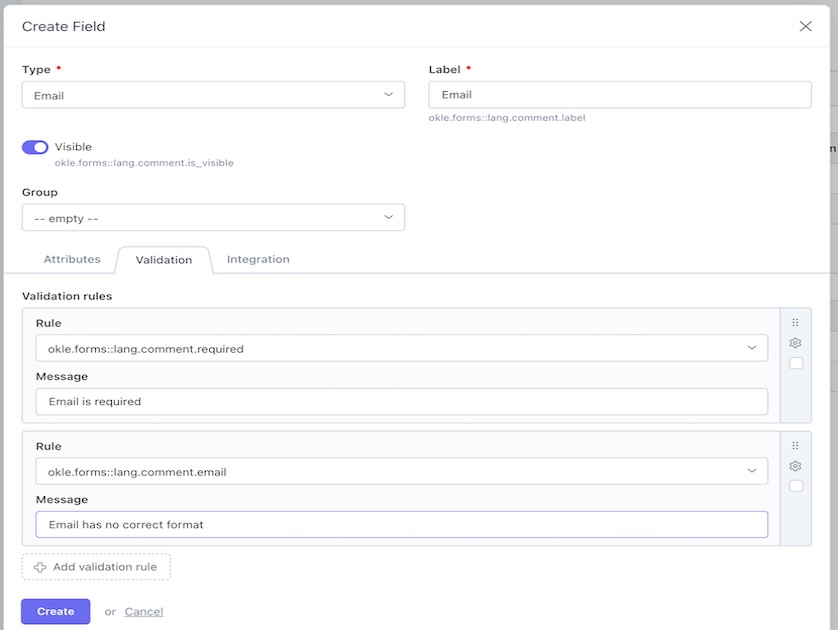Check the box for the email rule
The height and width of the screenshot is (630, 838).
click(796, 486)
